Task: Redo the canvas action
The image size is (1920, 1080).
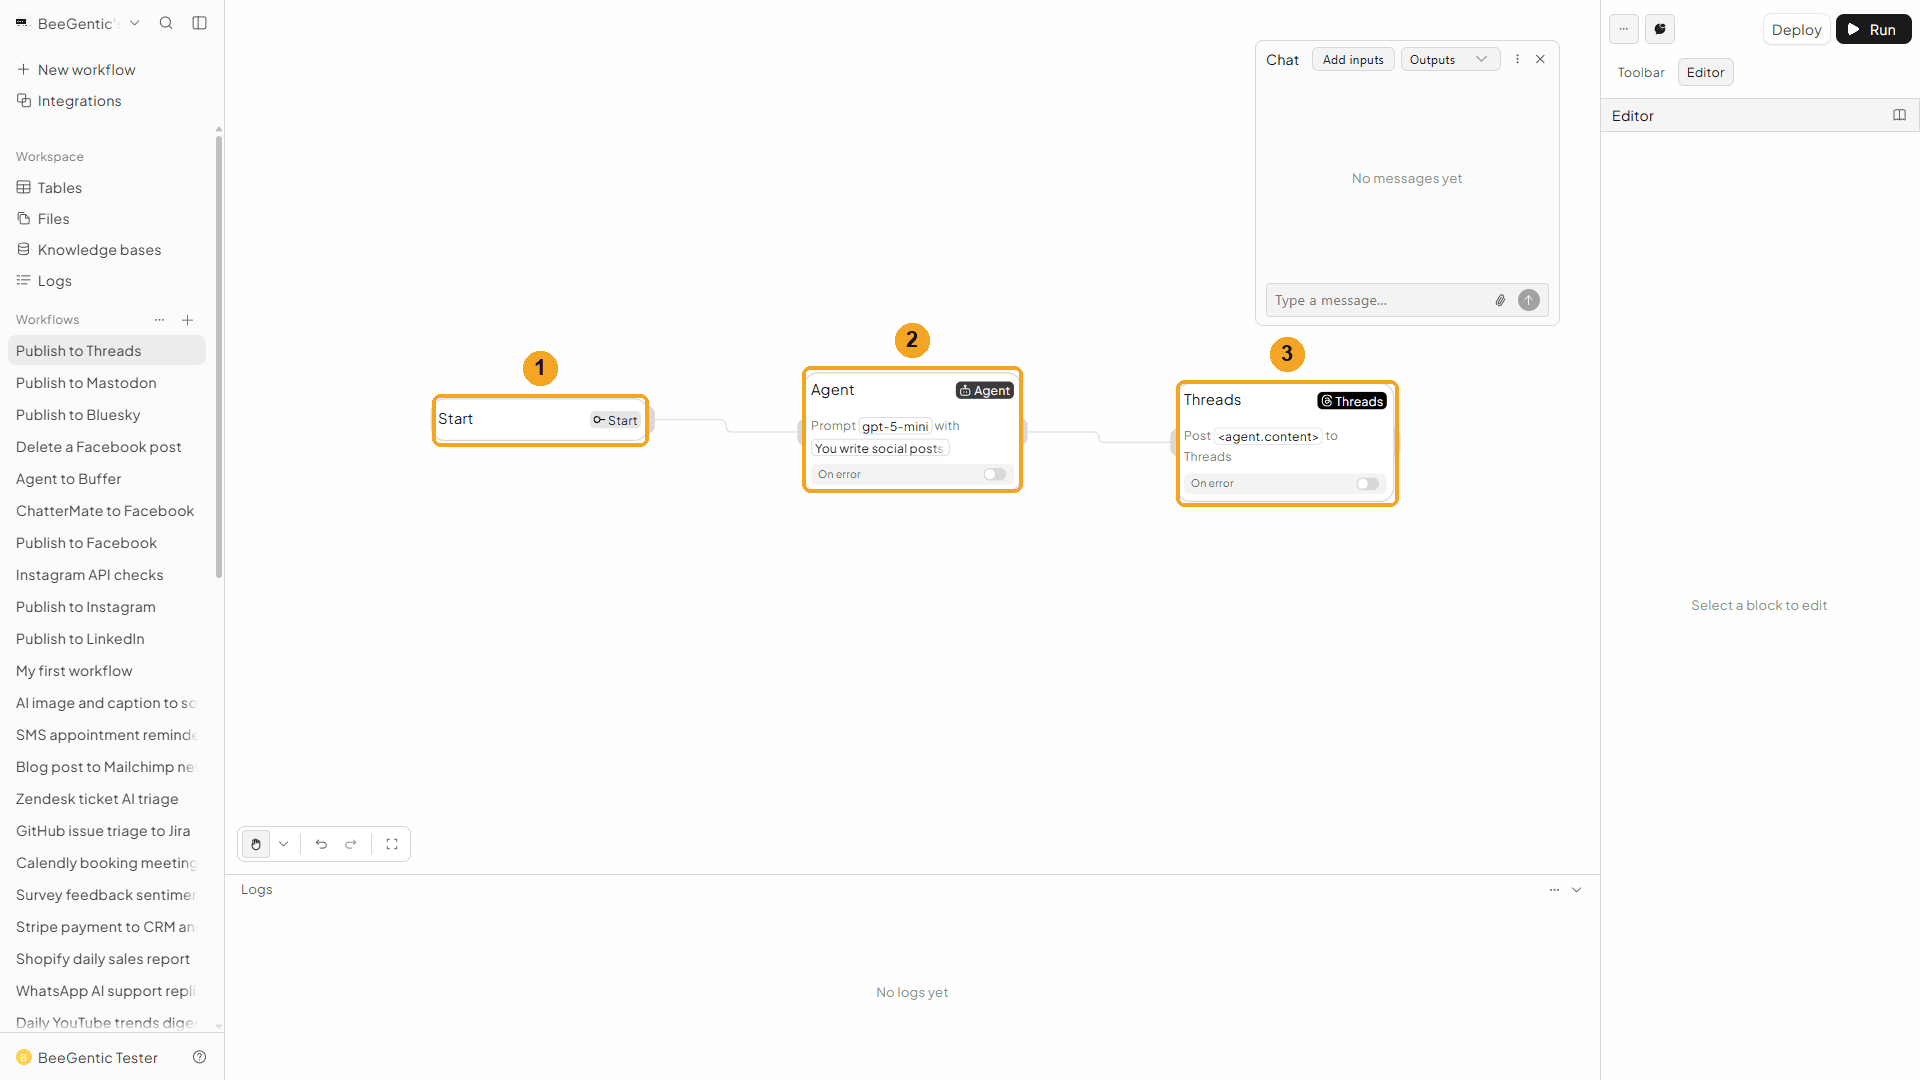Action: click(351, 844)
